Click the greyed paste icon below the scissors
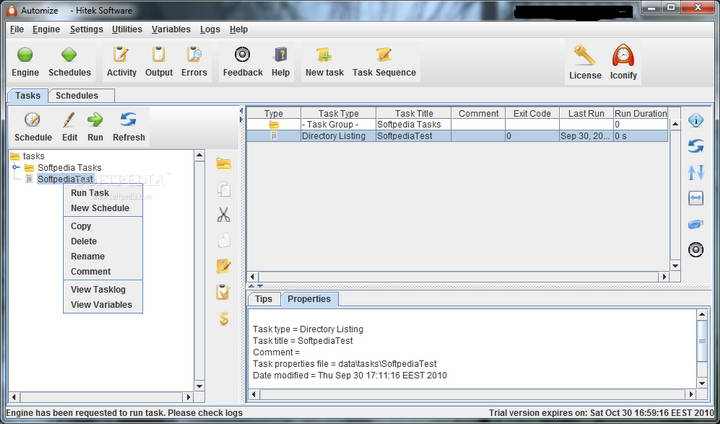The height and width of the screenshot is (424, 720). coord(224,240)
